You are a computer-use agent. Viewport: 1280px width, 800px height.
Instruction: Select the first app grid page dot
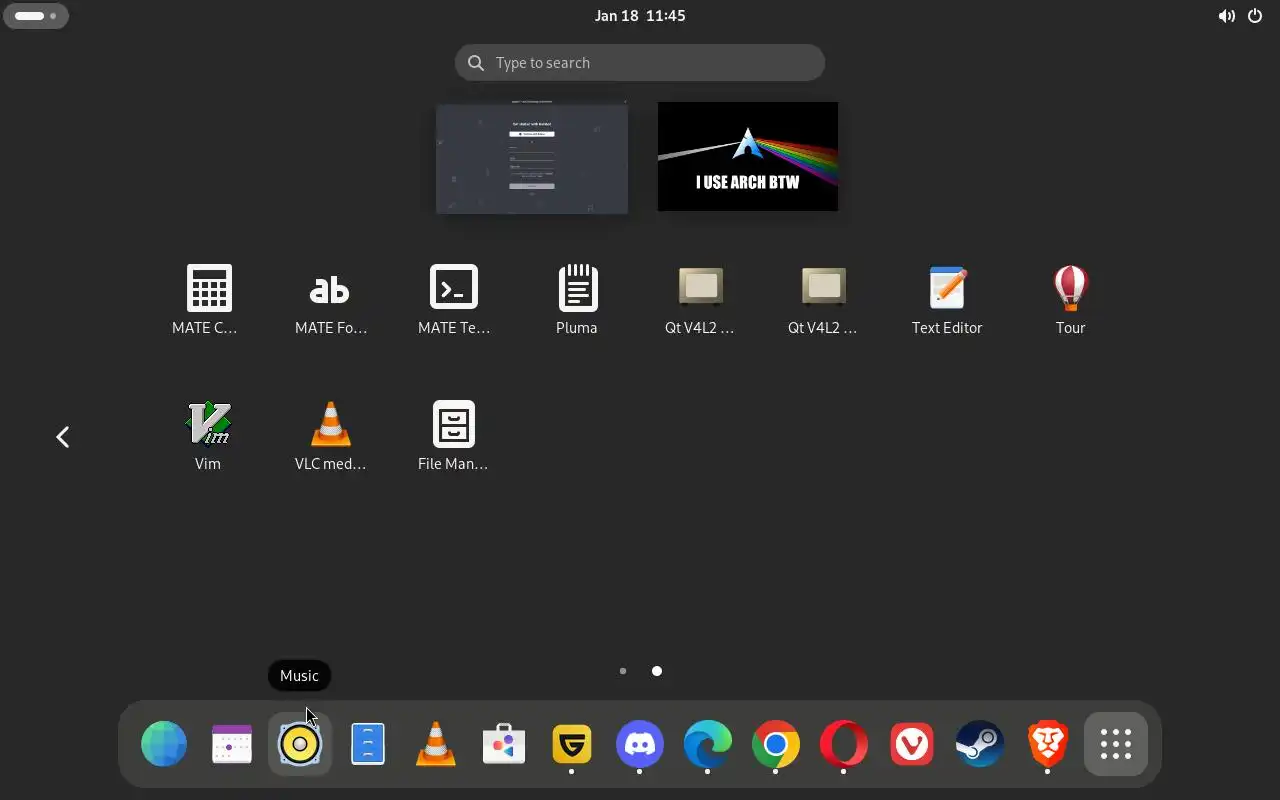[623, 671]
